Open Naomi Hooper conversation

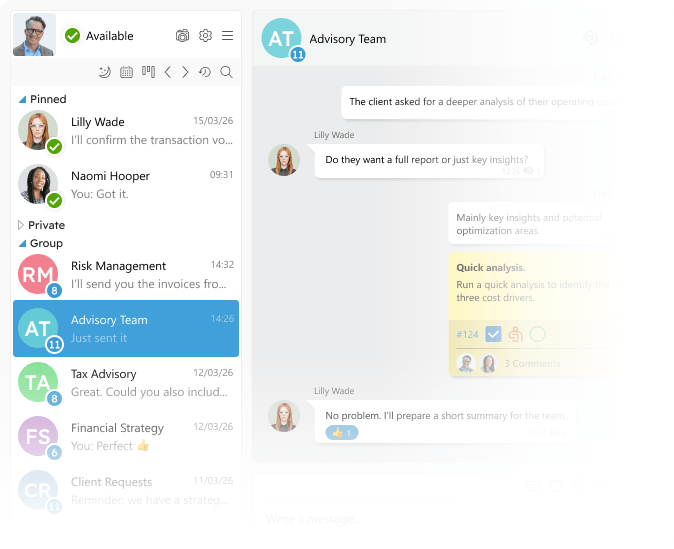point(126,185)
